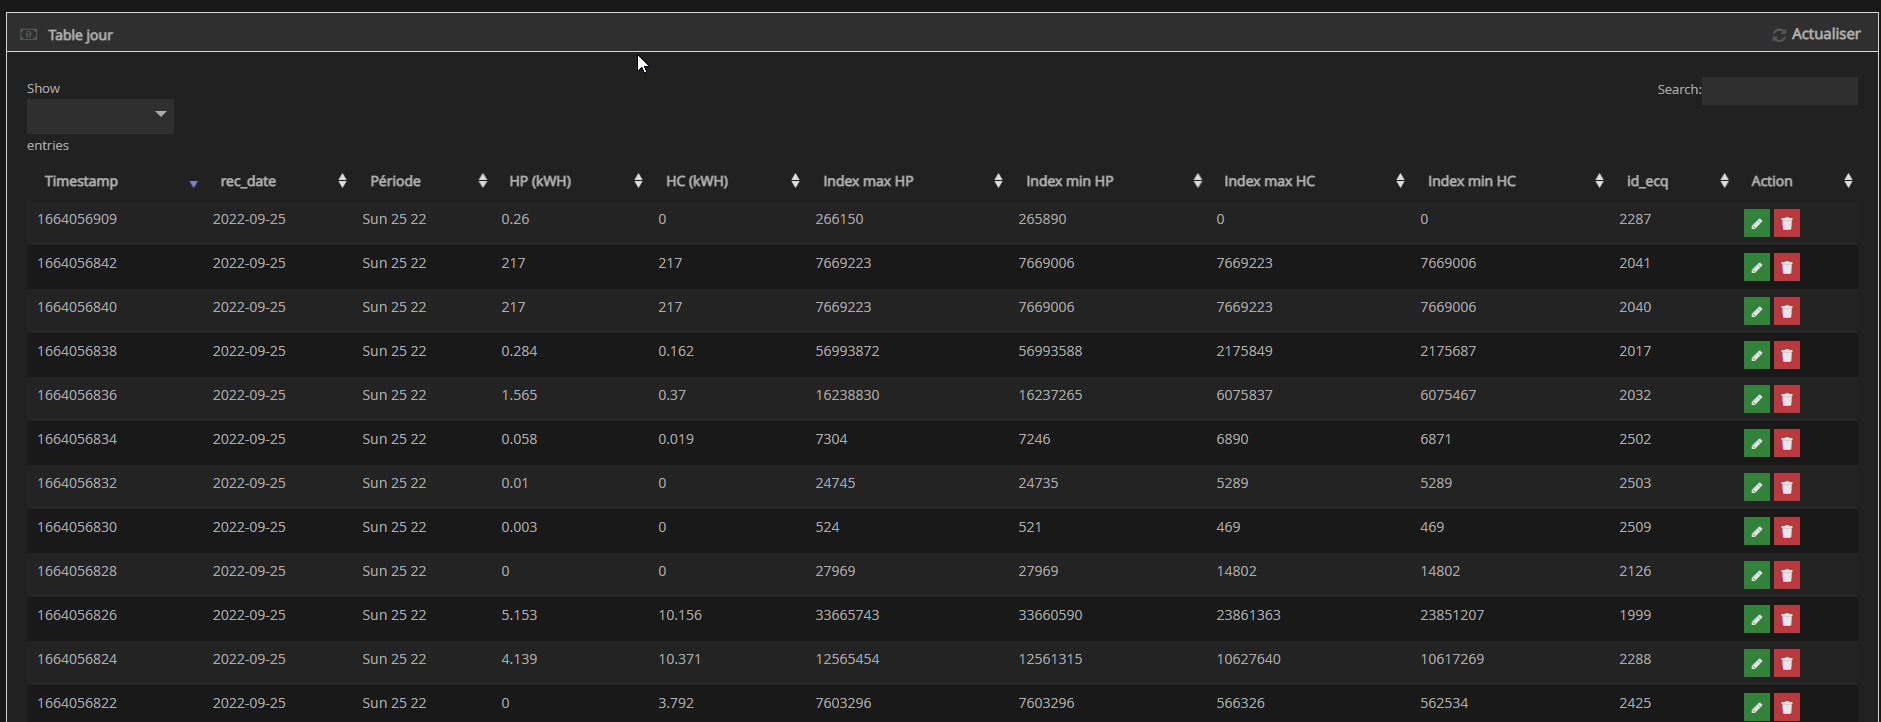Viewport: 1881px width, 722px height.
Task: Sort by the id_ecq column header
Action: point(1647,181)
